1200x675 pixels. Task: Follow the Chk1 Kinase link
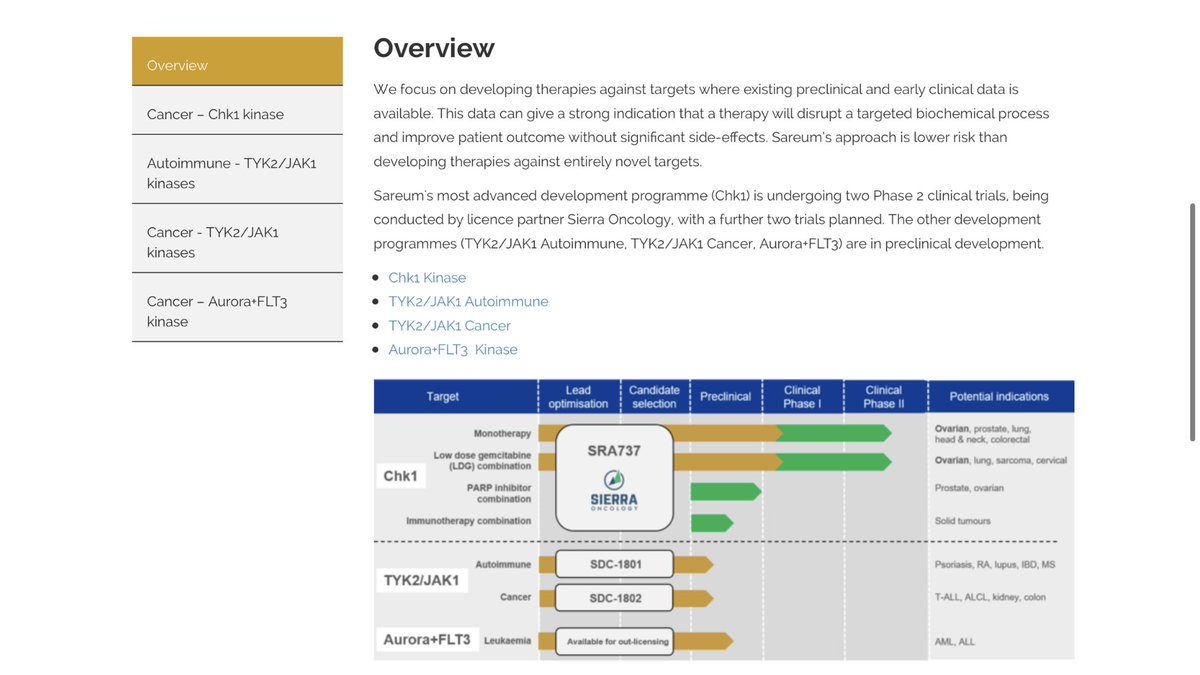427,278
